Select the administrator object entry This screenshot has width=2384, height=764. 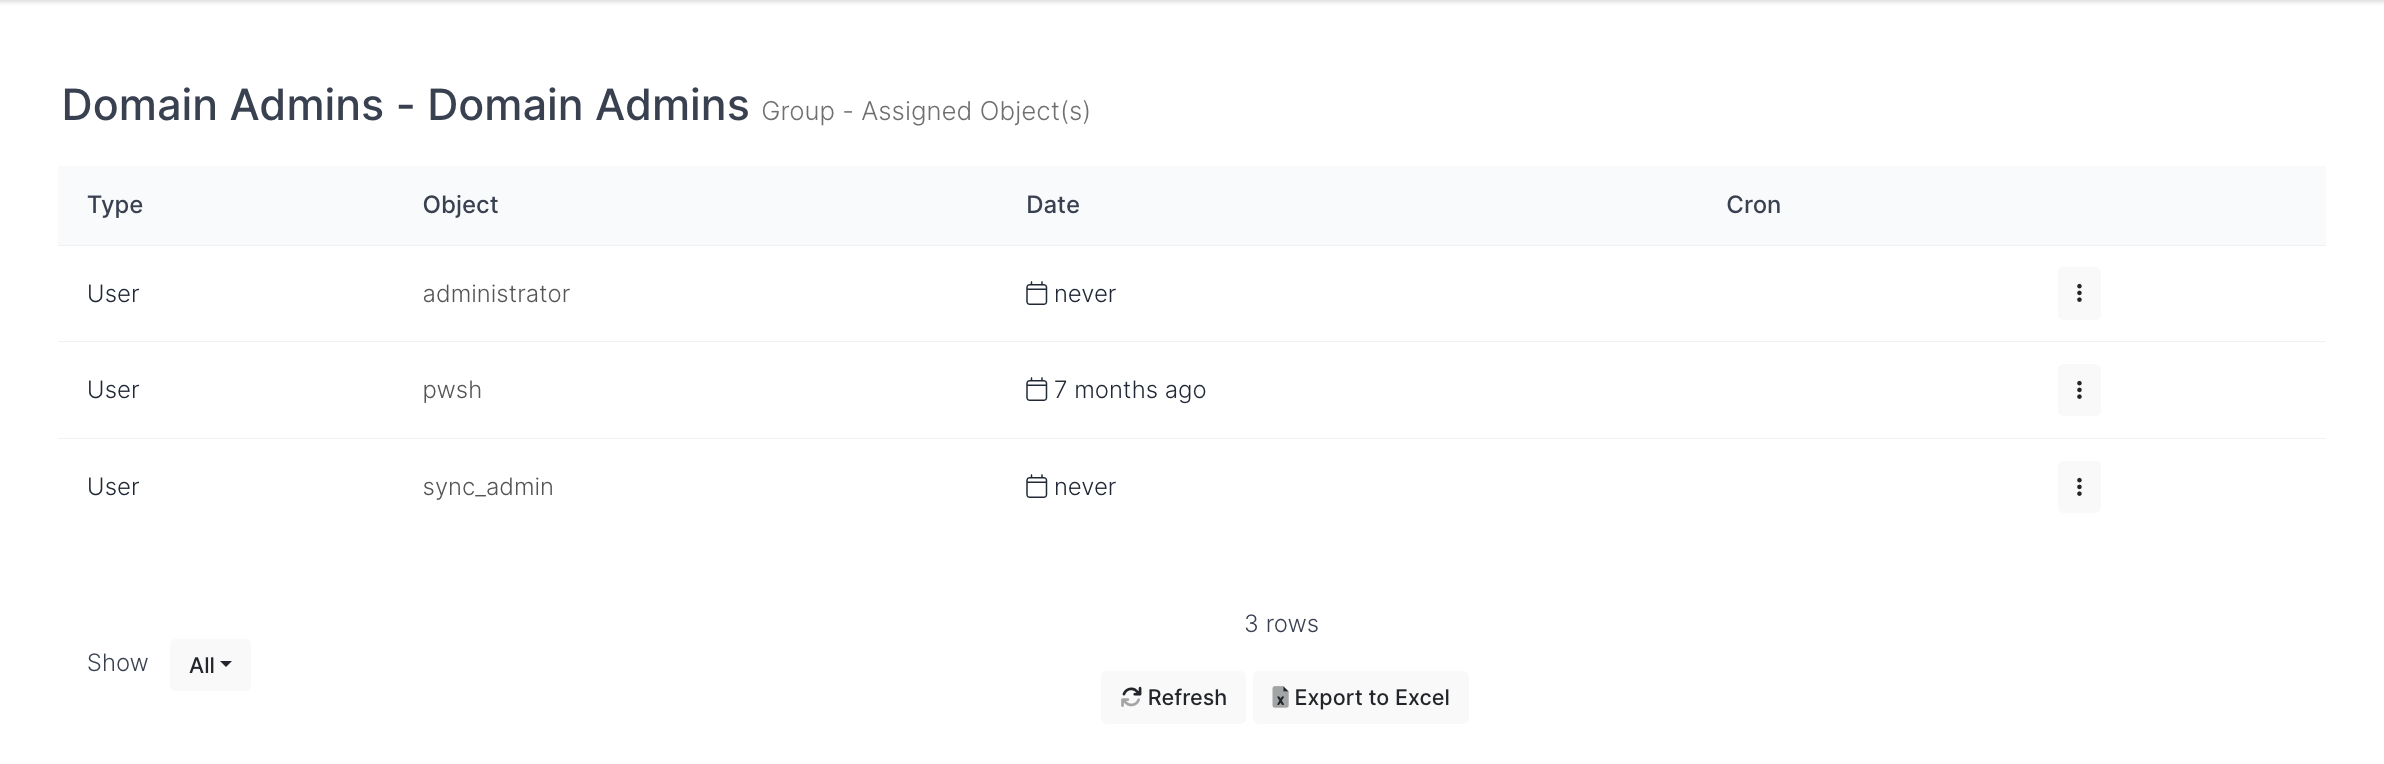[x=496, y=294]
